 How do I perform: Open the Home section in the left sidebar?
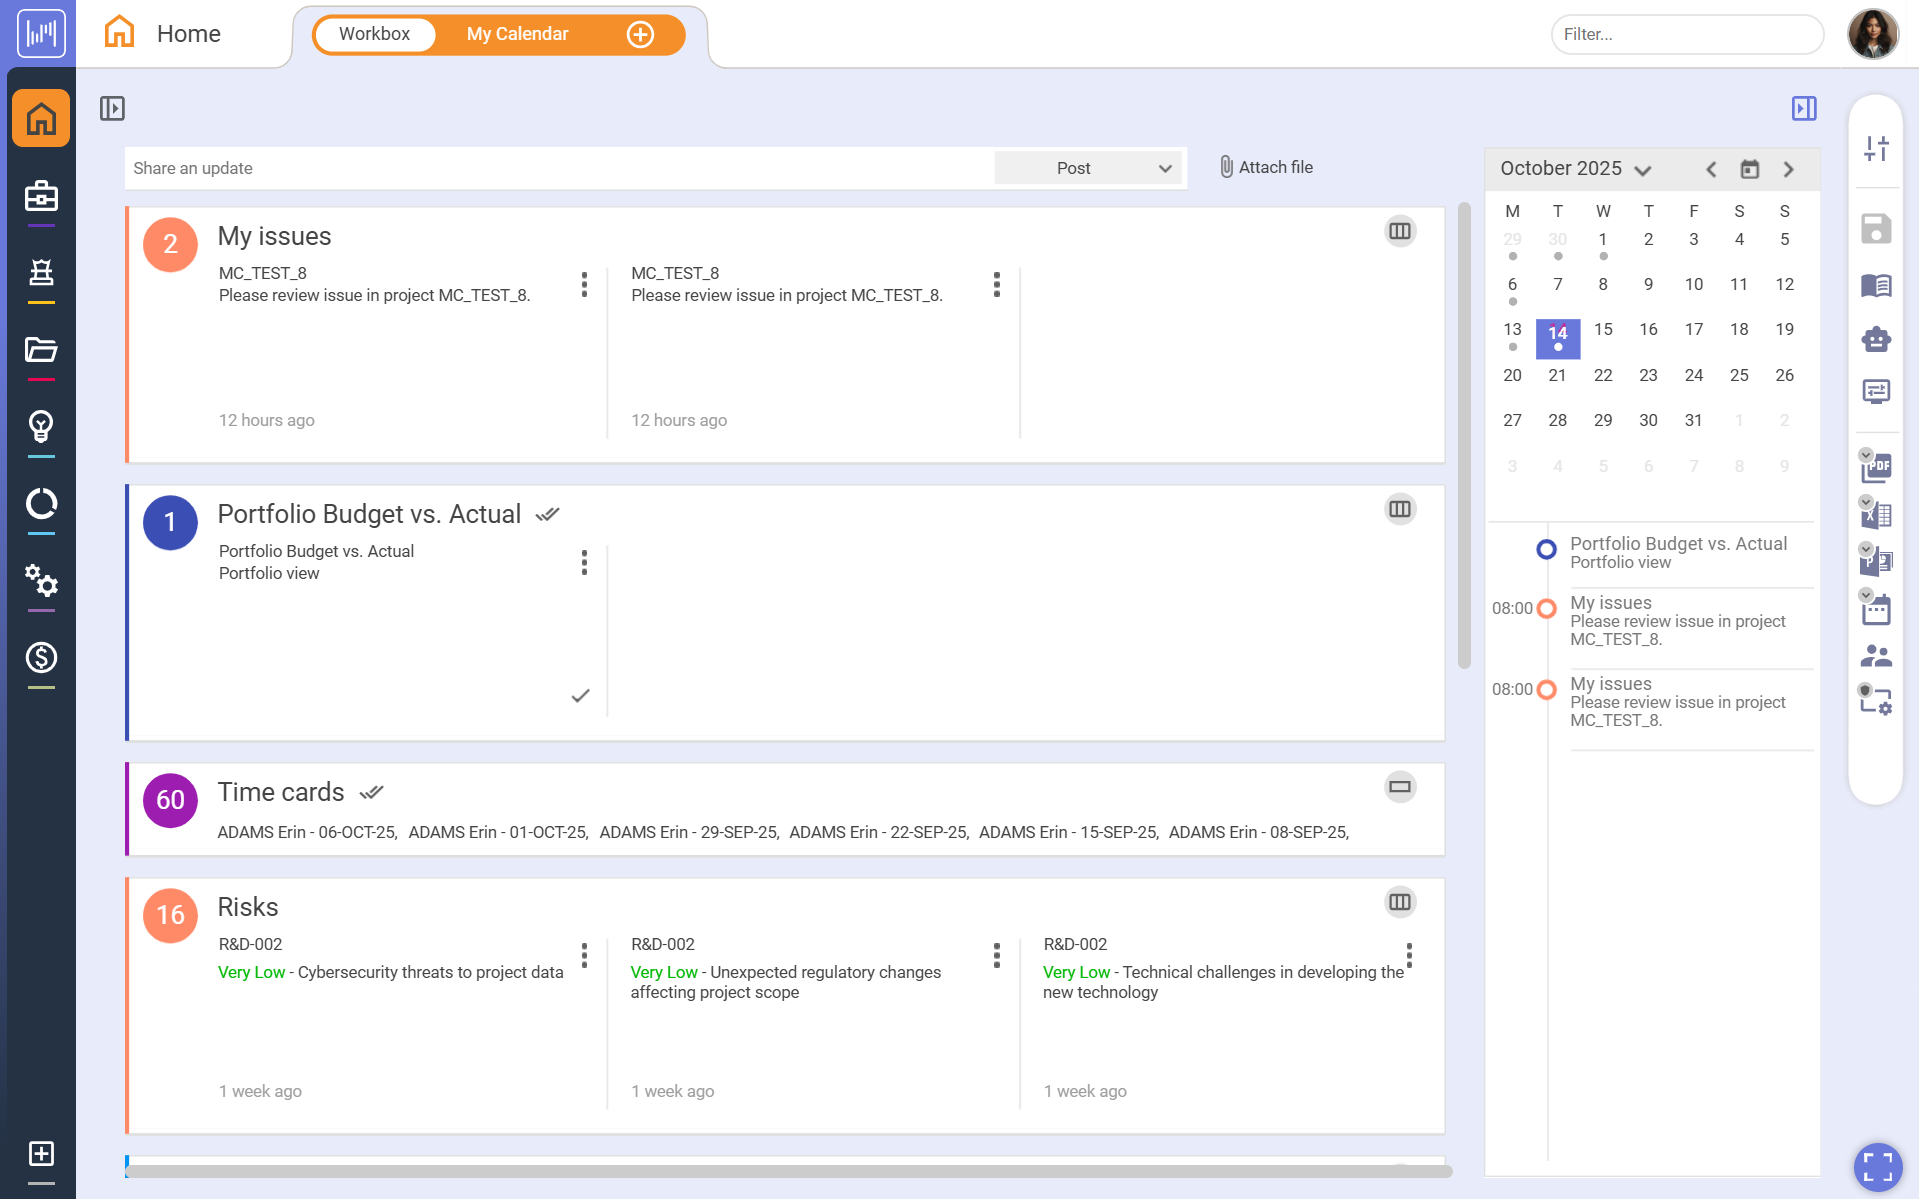click(x=40, y=118)
